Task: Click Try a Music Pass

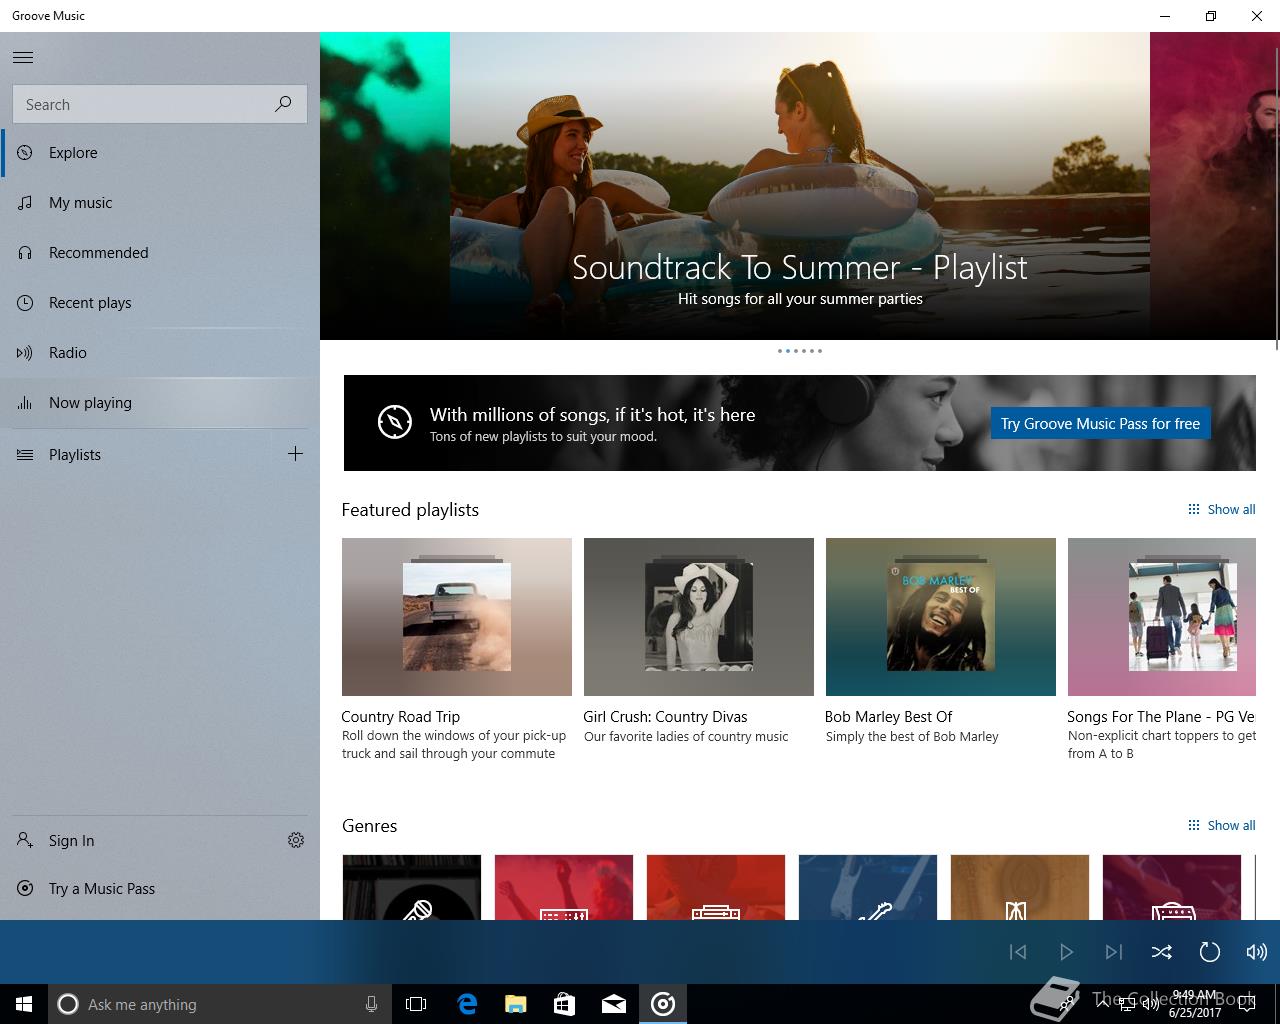Action: (x=160, y=889)
